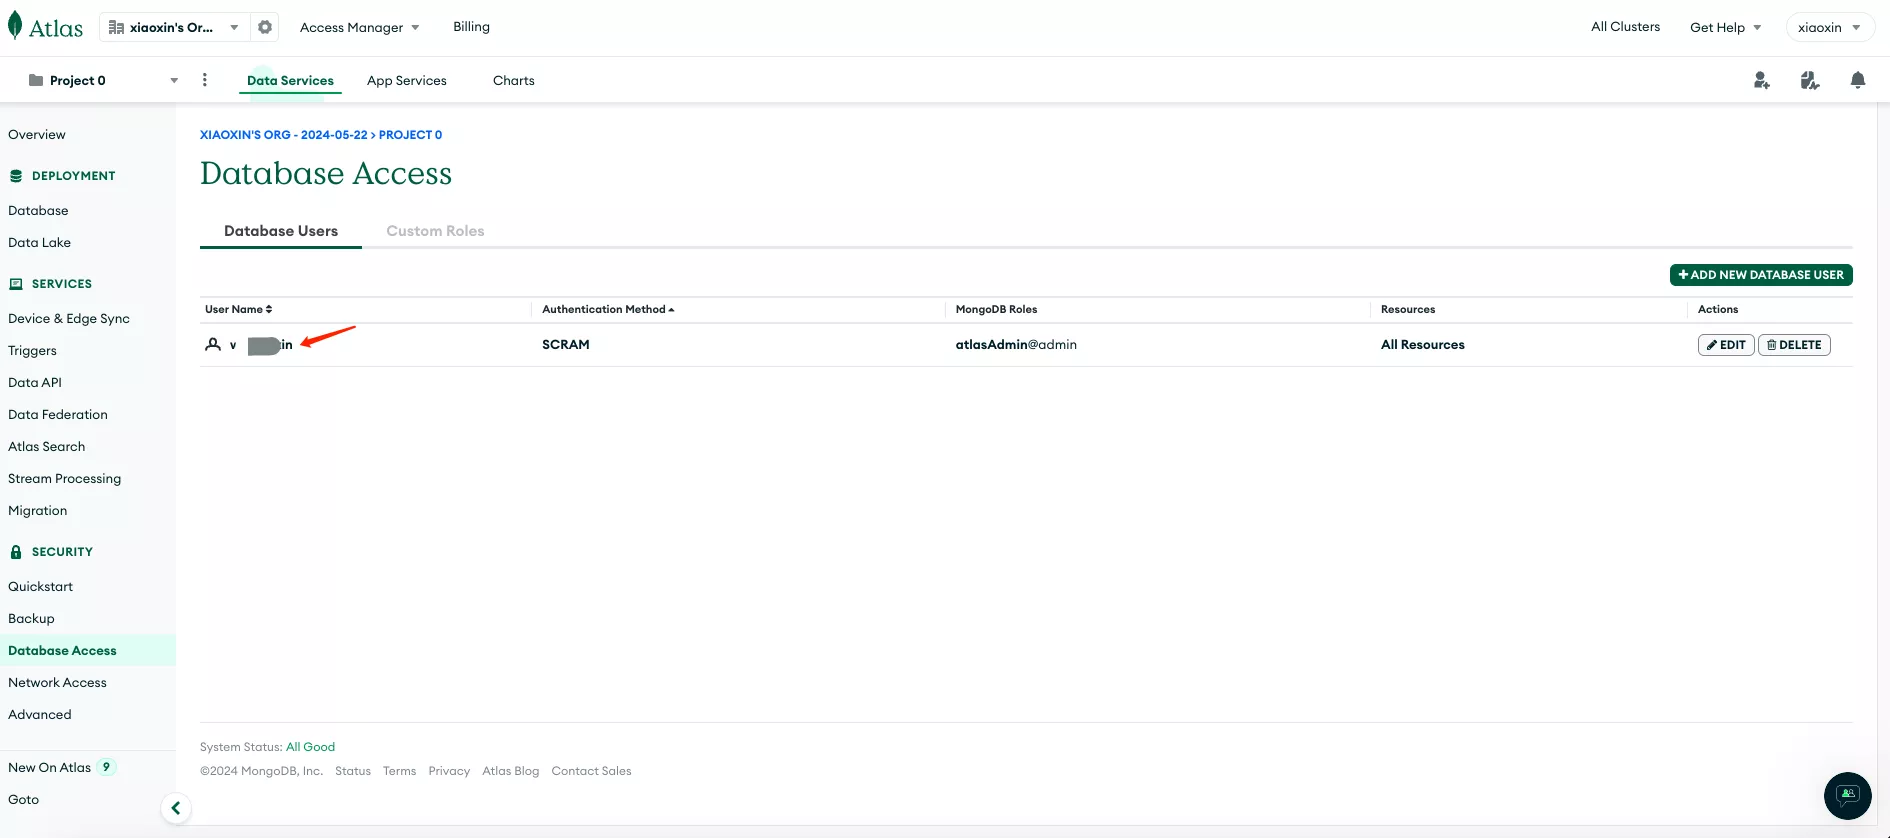
Task: Open Data Federation in the sidebar
Action: click(x=58, y=415)
